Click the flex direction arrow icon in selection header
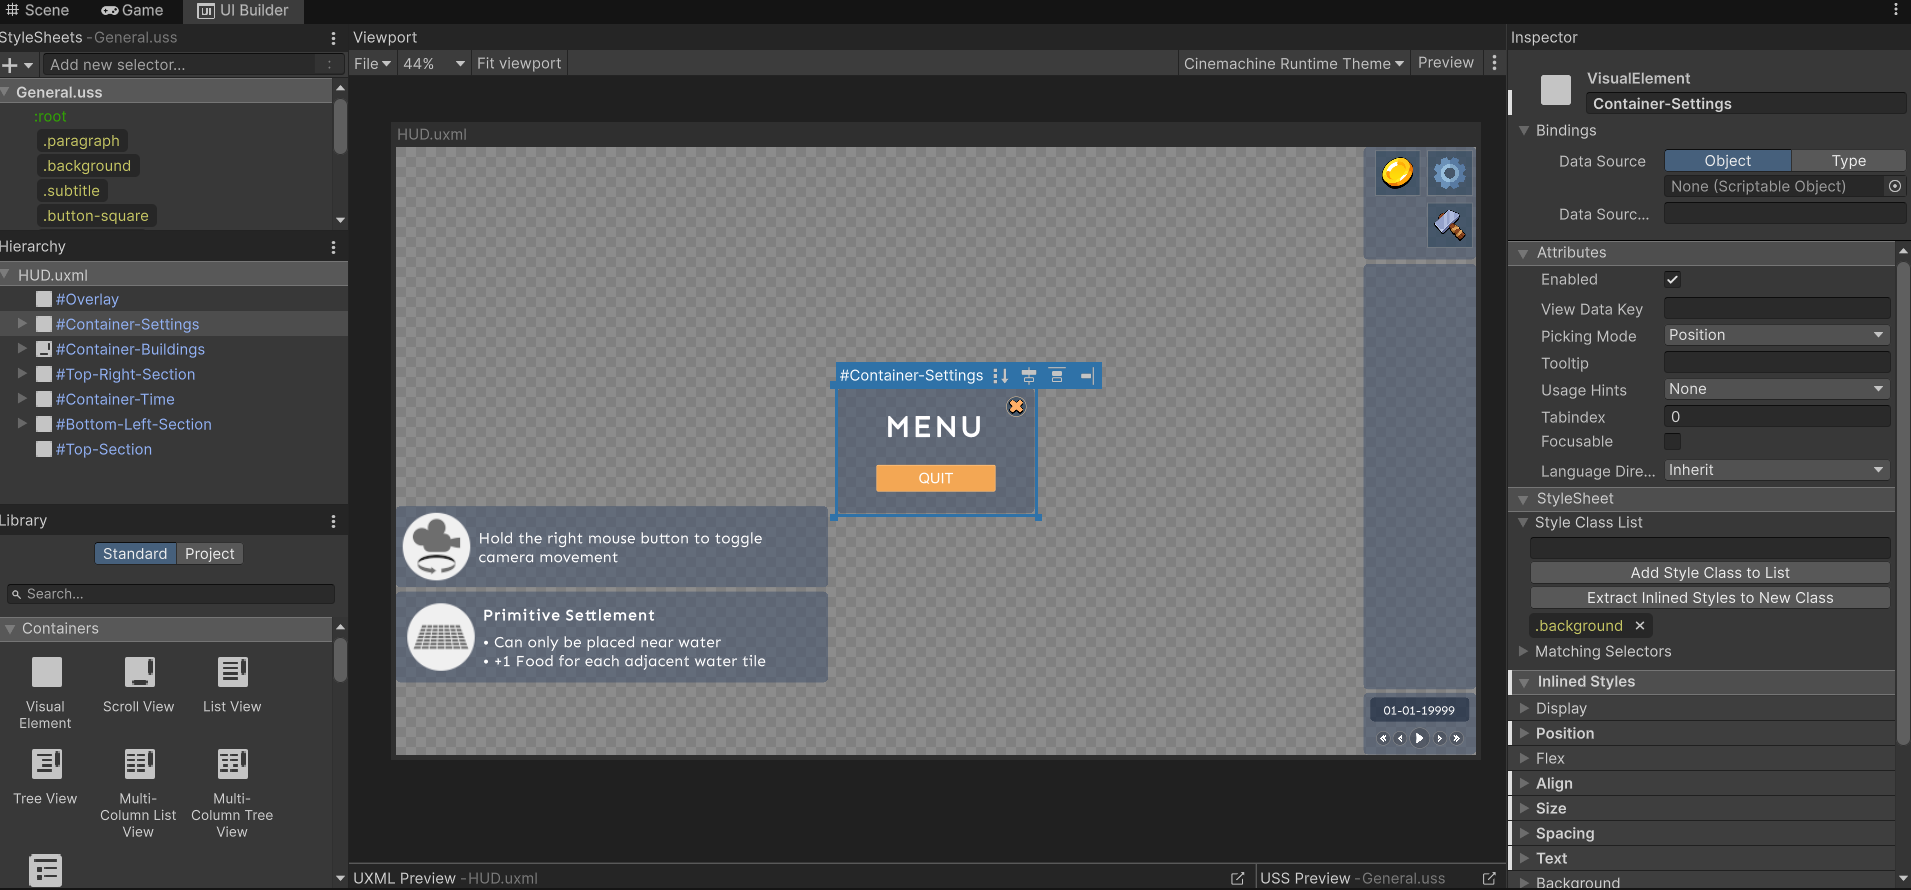 point(1000,376)
